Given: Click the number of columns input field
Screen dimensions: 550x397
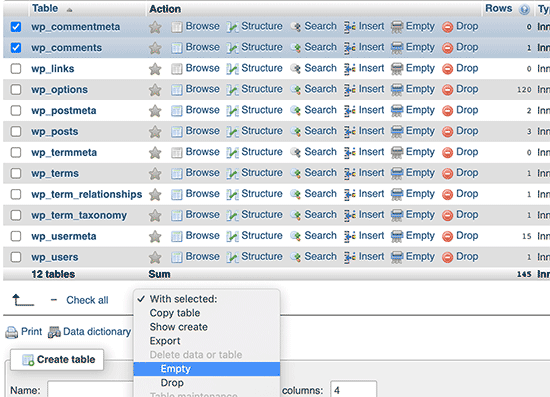Looking at the screenshot, I should click(x=353, y=389).
